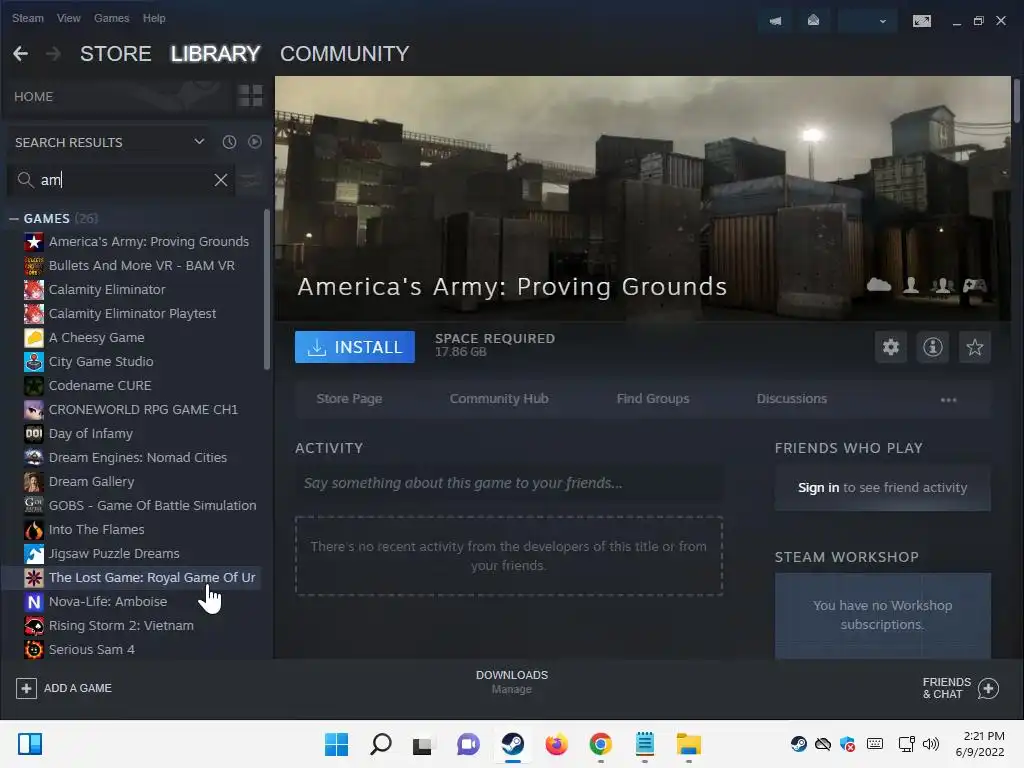Viewport: 1024px width, 768px height.
Task: Select the Library tab
Action: (216, 54)
